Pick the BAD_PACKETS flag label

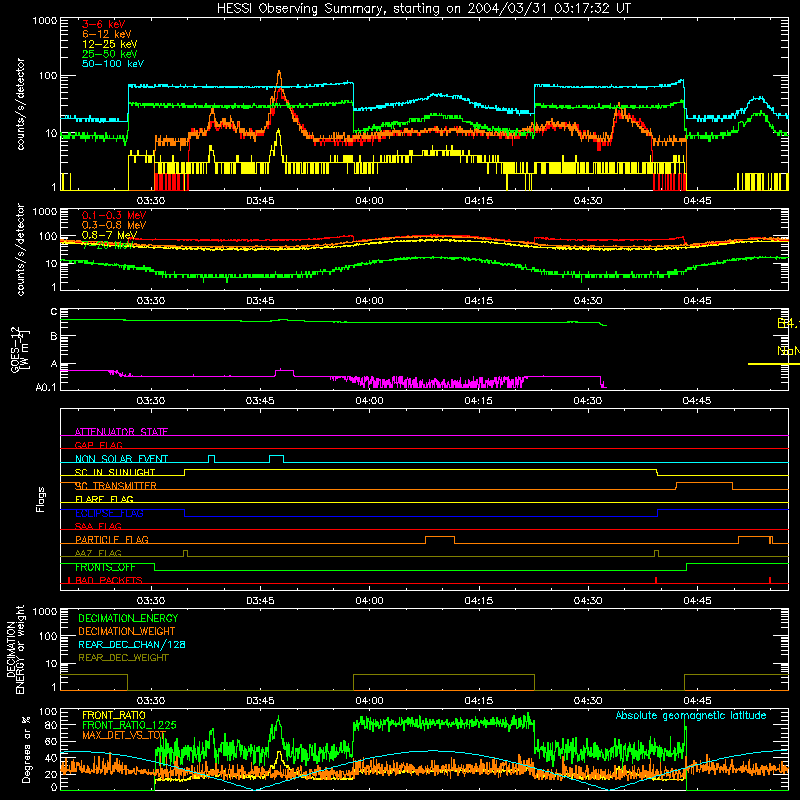coord(109,580)
